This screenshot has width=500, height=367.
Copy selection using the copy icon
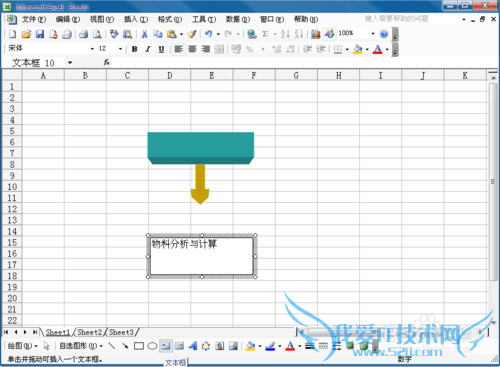[158, 34]
